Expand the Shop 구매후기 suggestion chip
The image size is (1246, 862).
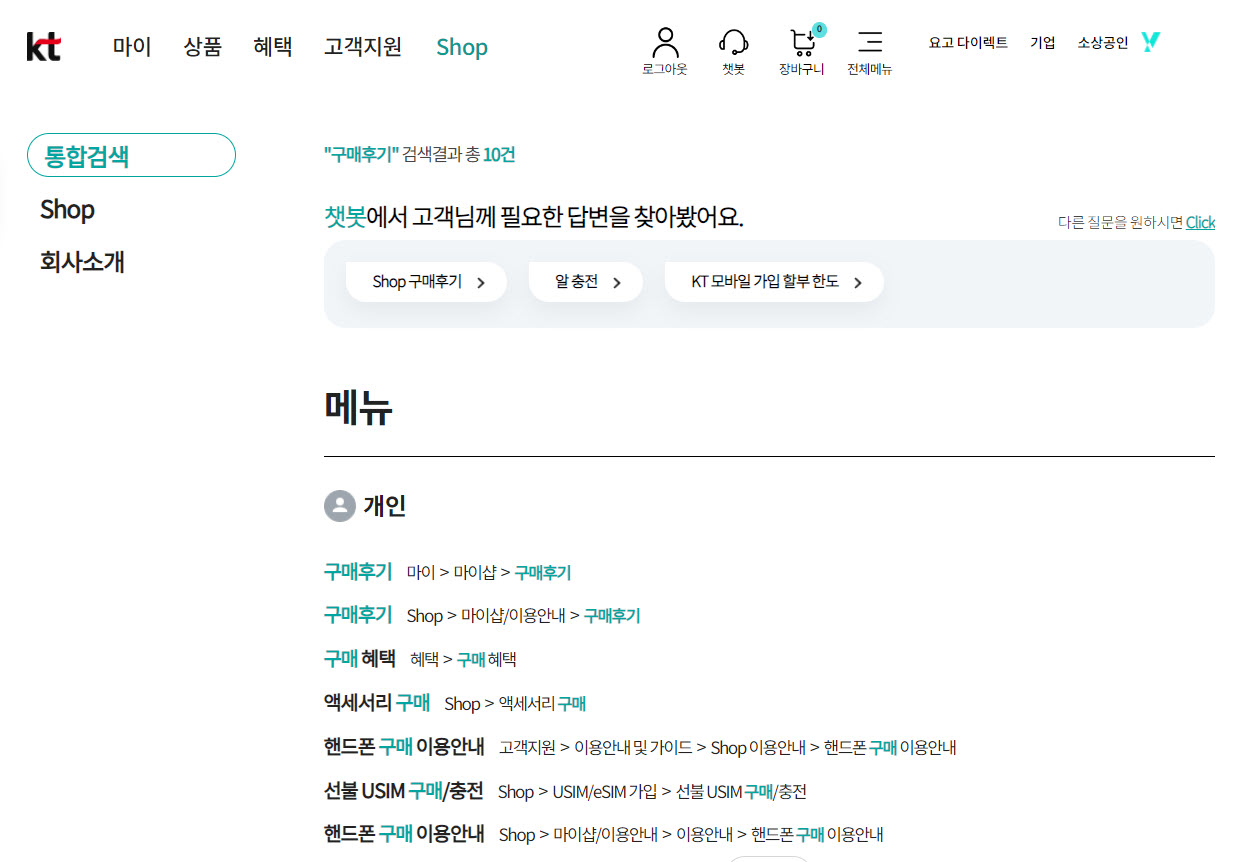click(426, 281)
